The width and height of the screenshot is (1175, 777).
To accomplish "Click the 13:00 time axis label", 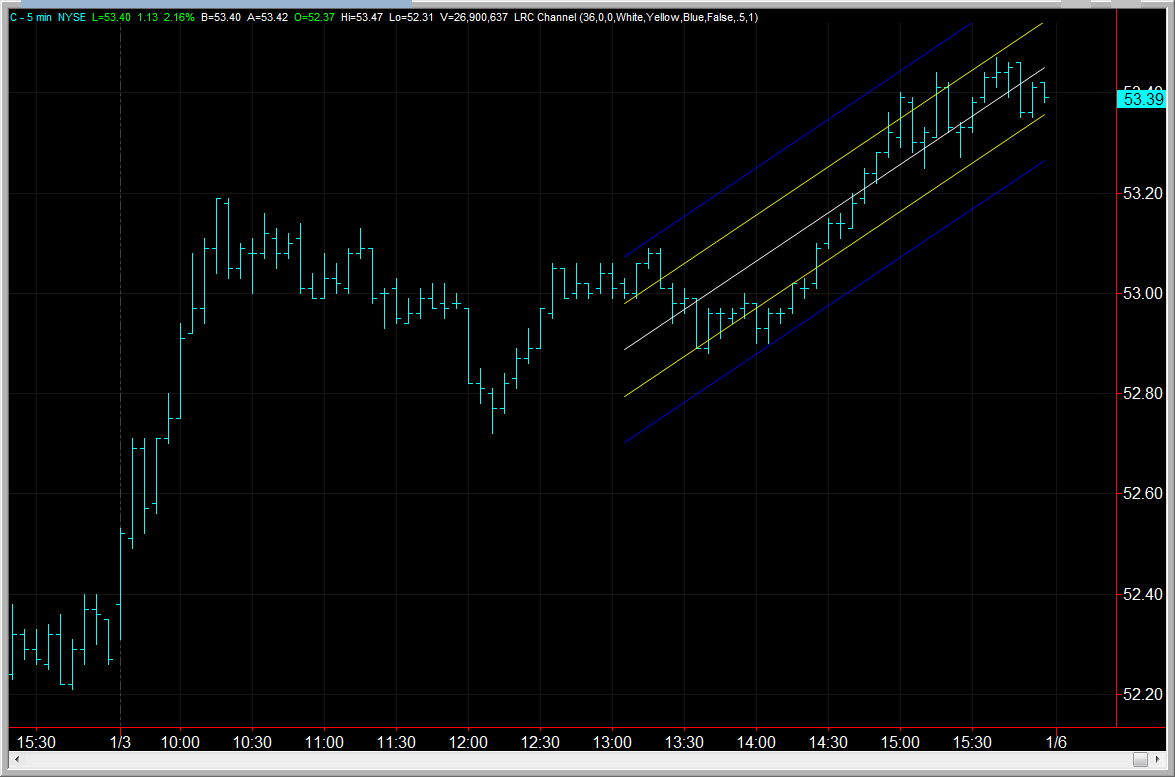I will [x=613, y=743].
